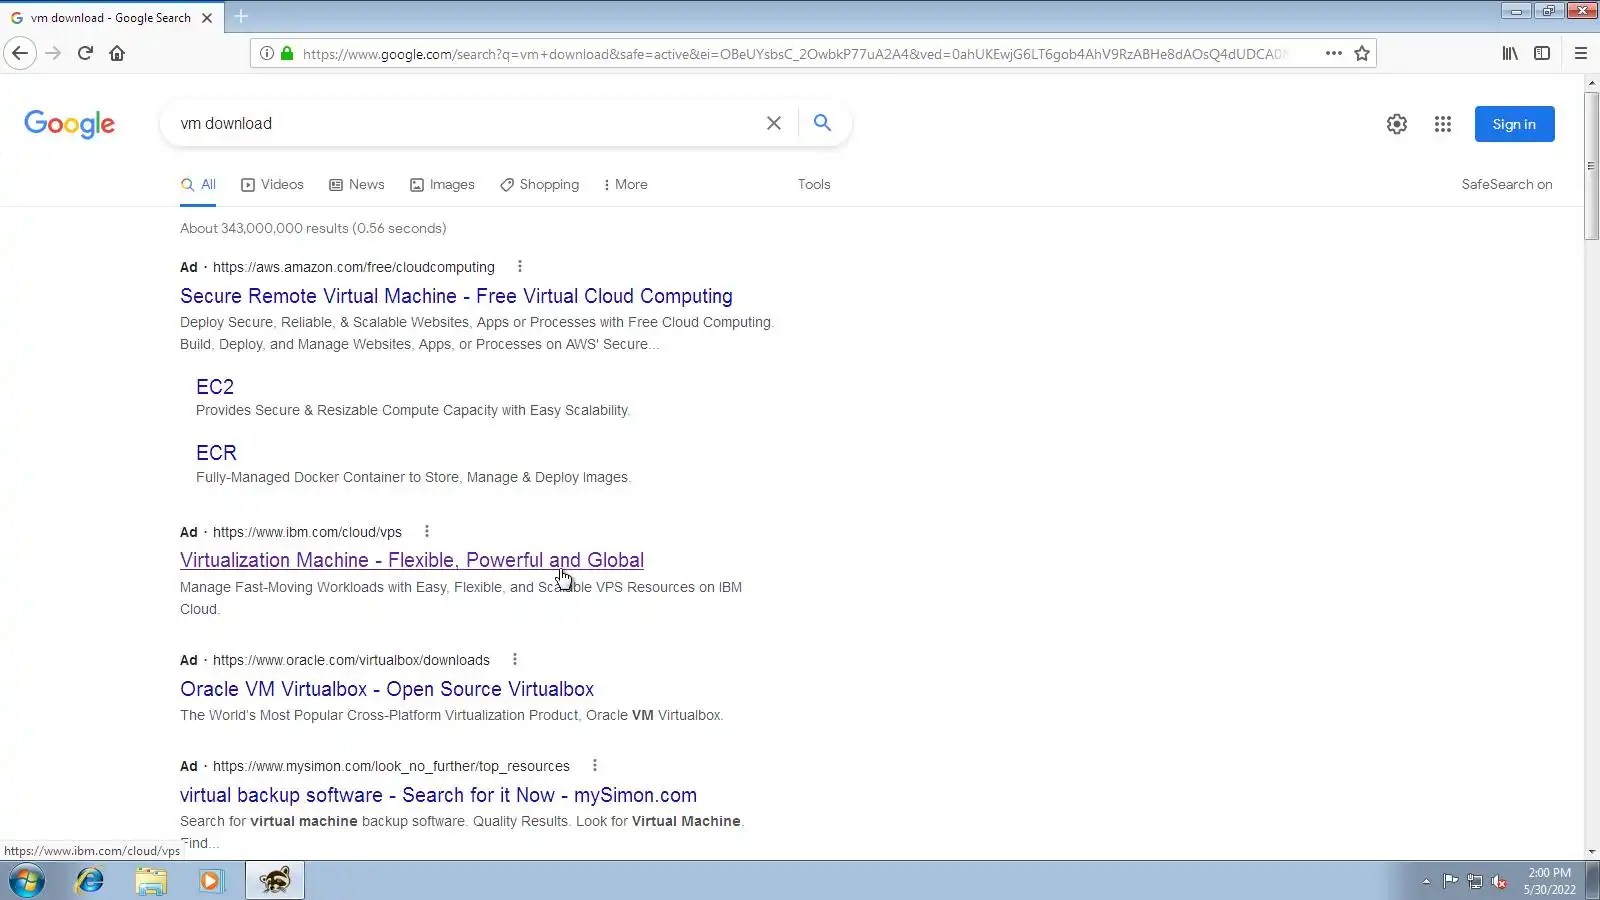Show hidden system tray icons
Screen dimensions: 1600x900
(1426, 881)
